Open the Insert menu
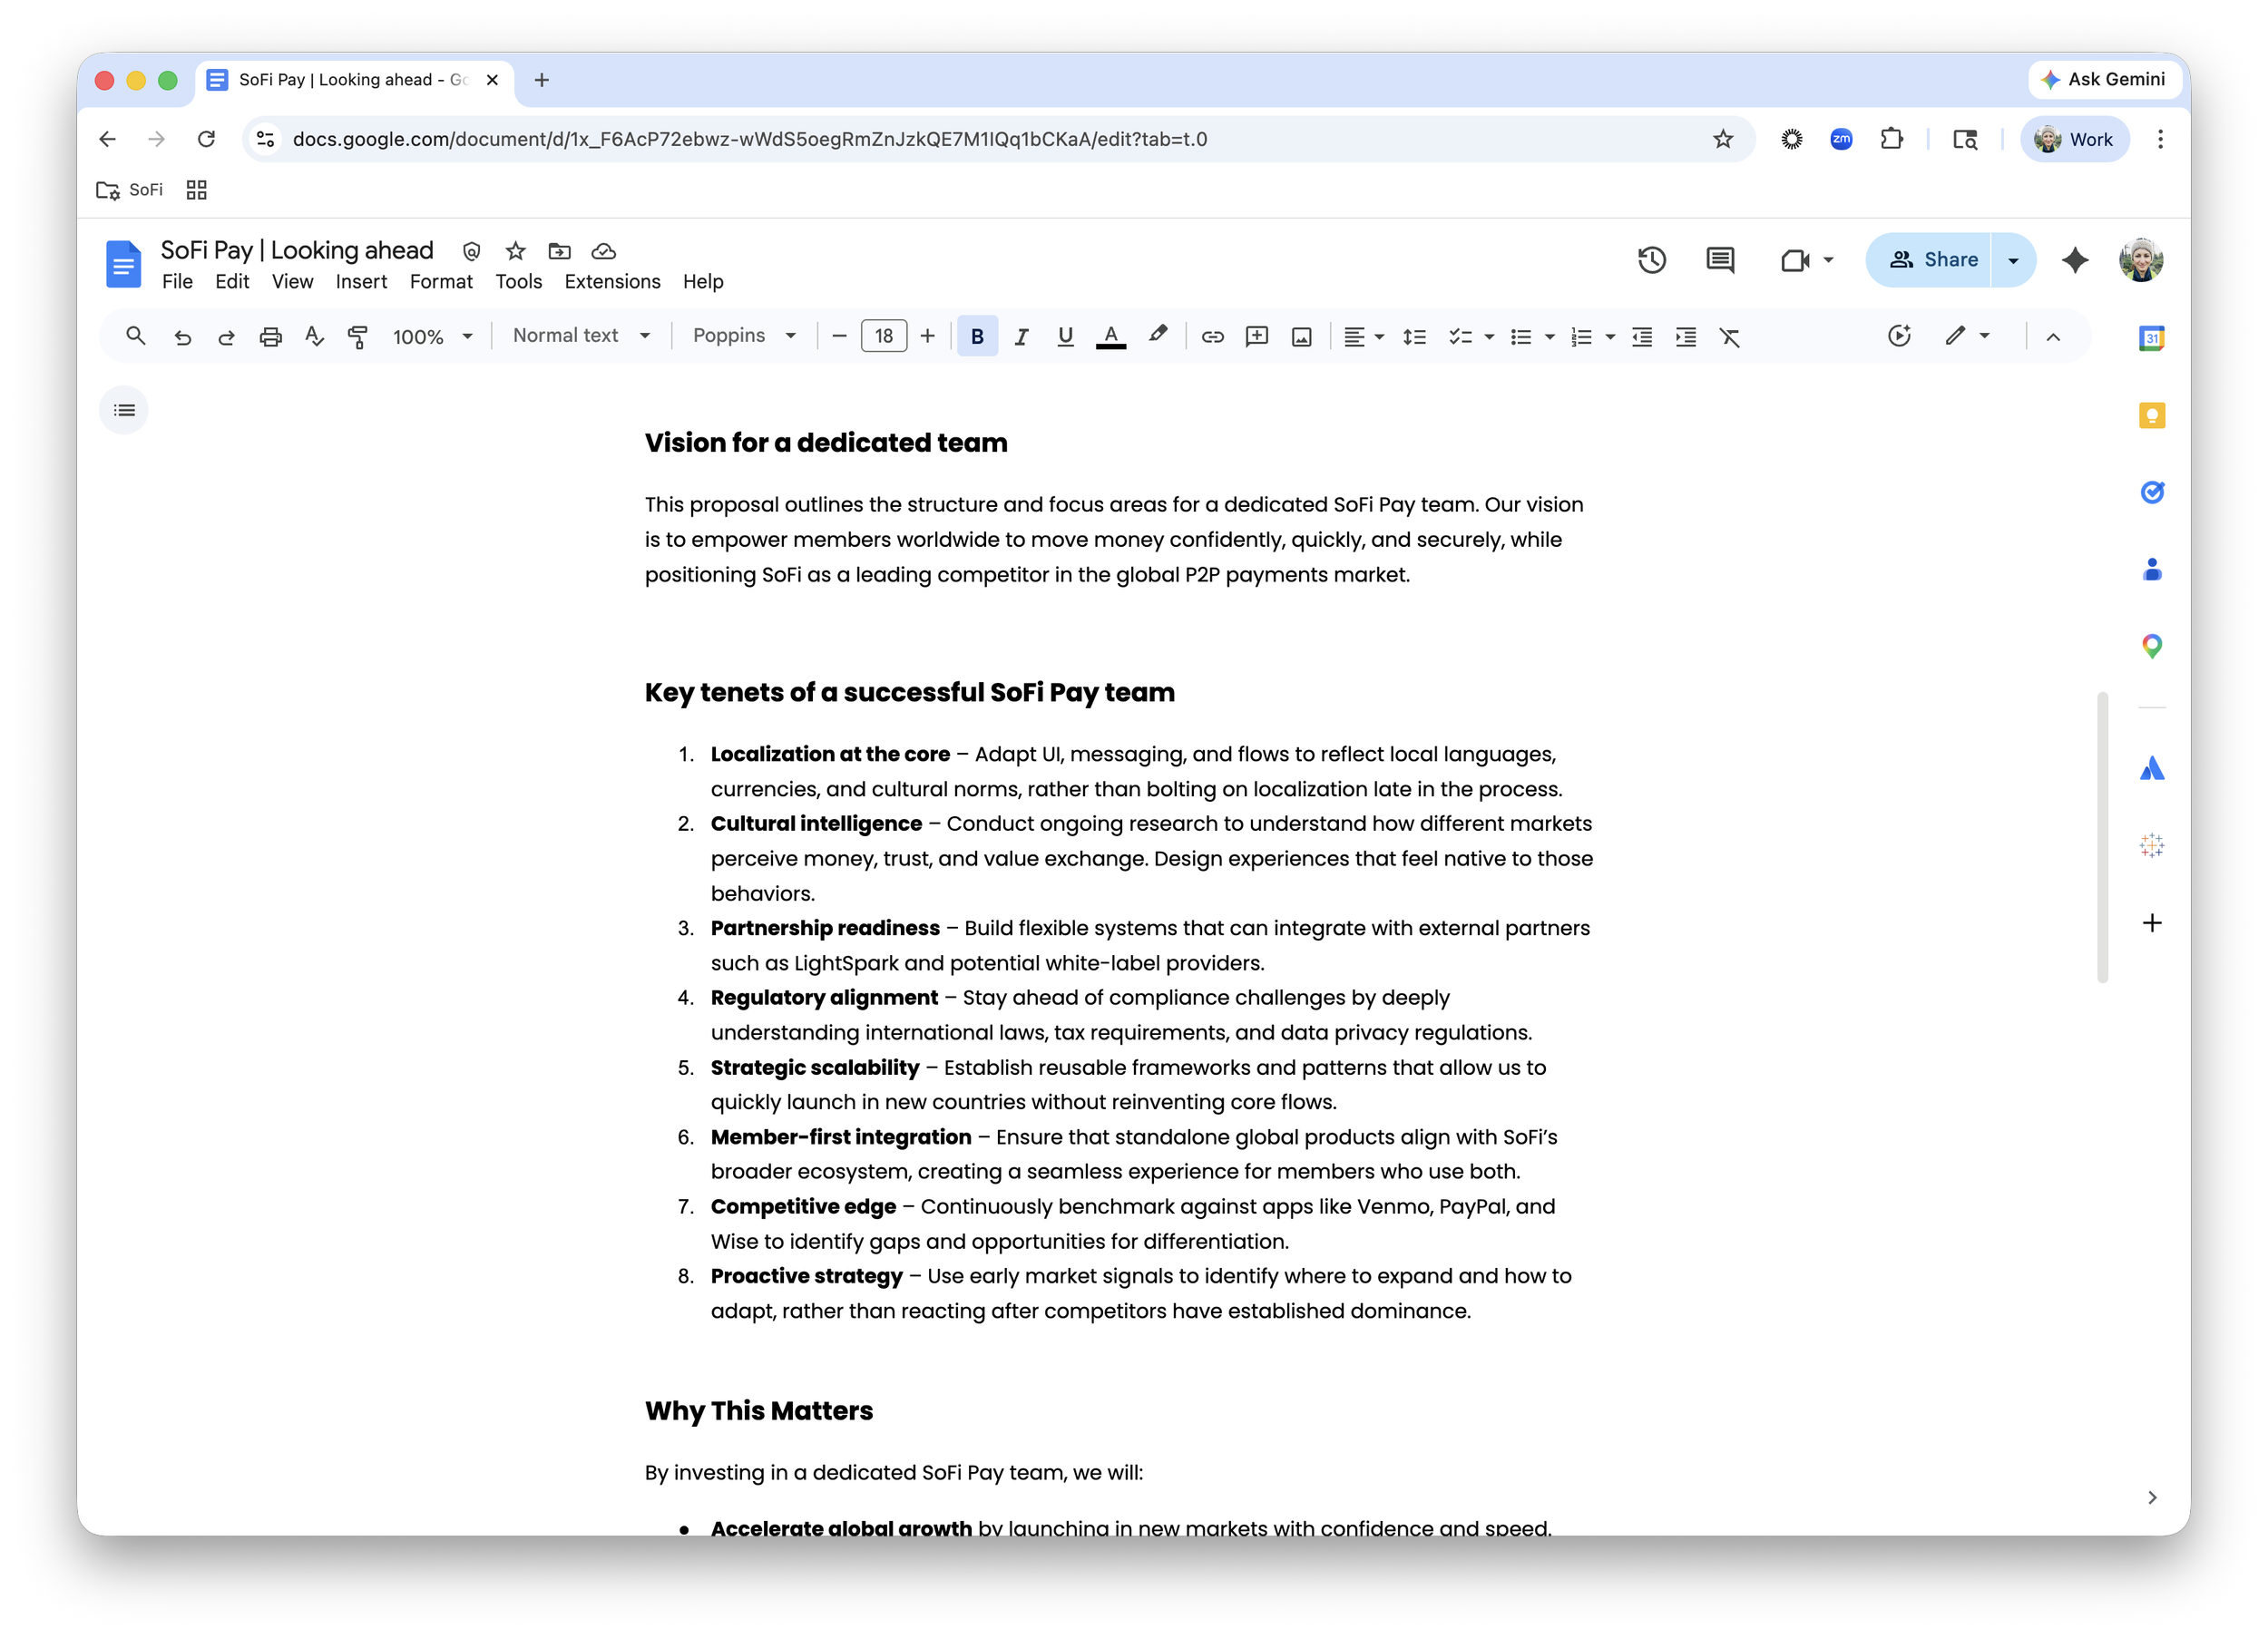The image size is (2268, 1638). point(361,282)
